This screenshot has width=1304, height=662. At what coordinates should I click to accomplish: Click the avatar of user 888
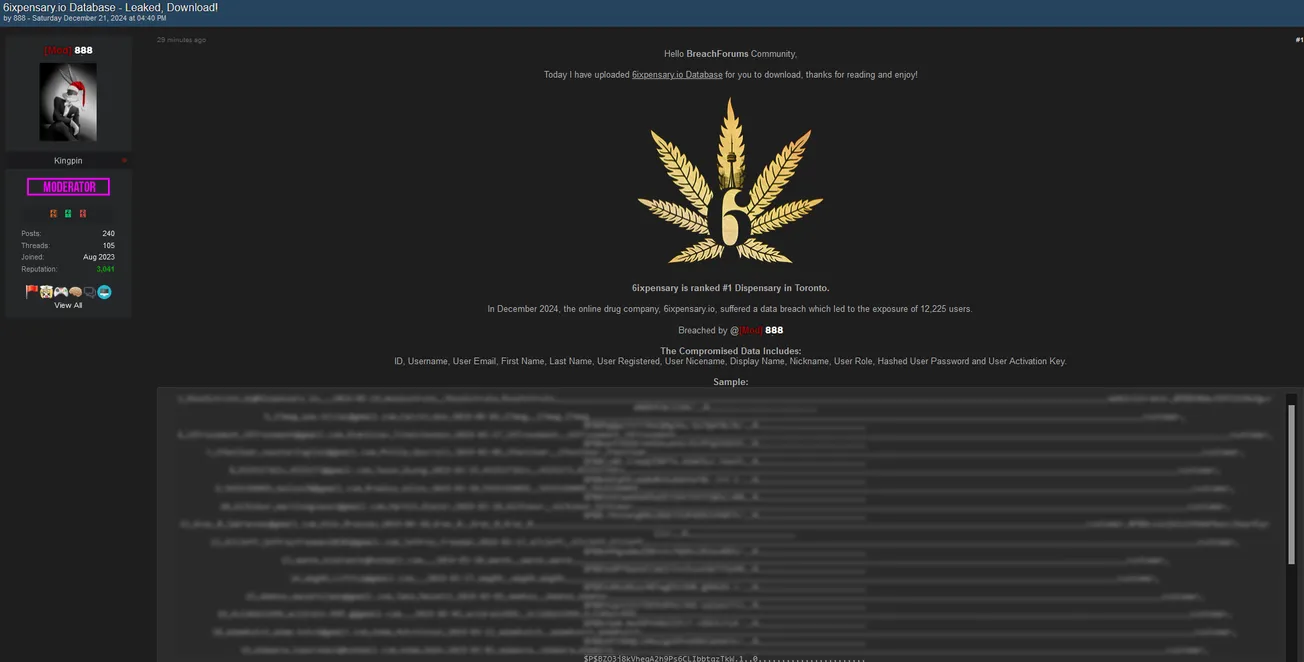click(x=68, y=101)
